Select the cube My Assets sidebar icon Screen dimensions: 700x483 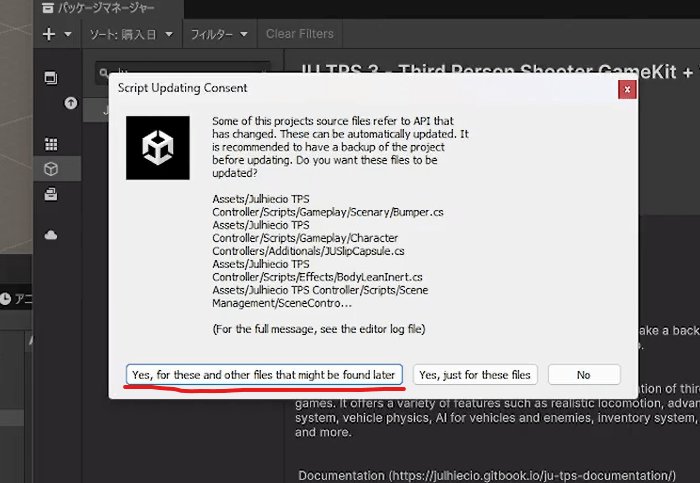(x=51, y=169)
